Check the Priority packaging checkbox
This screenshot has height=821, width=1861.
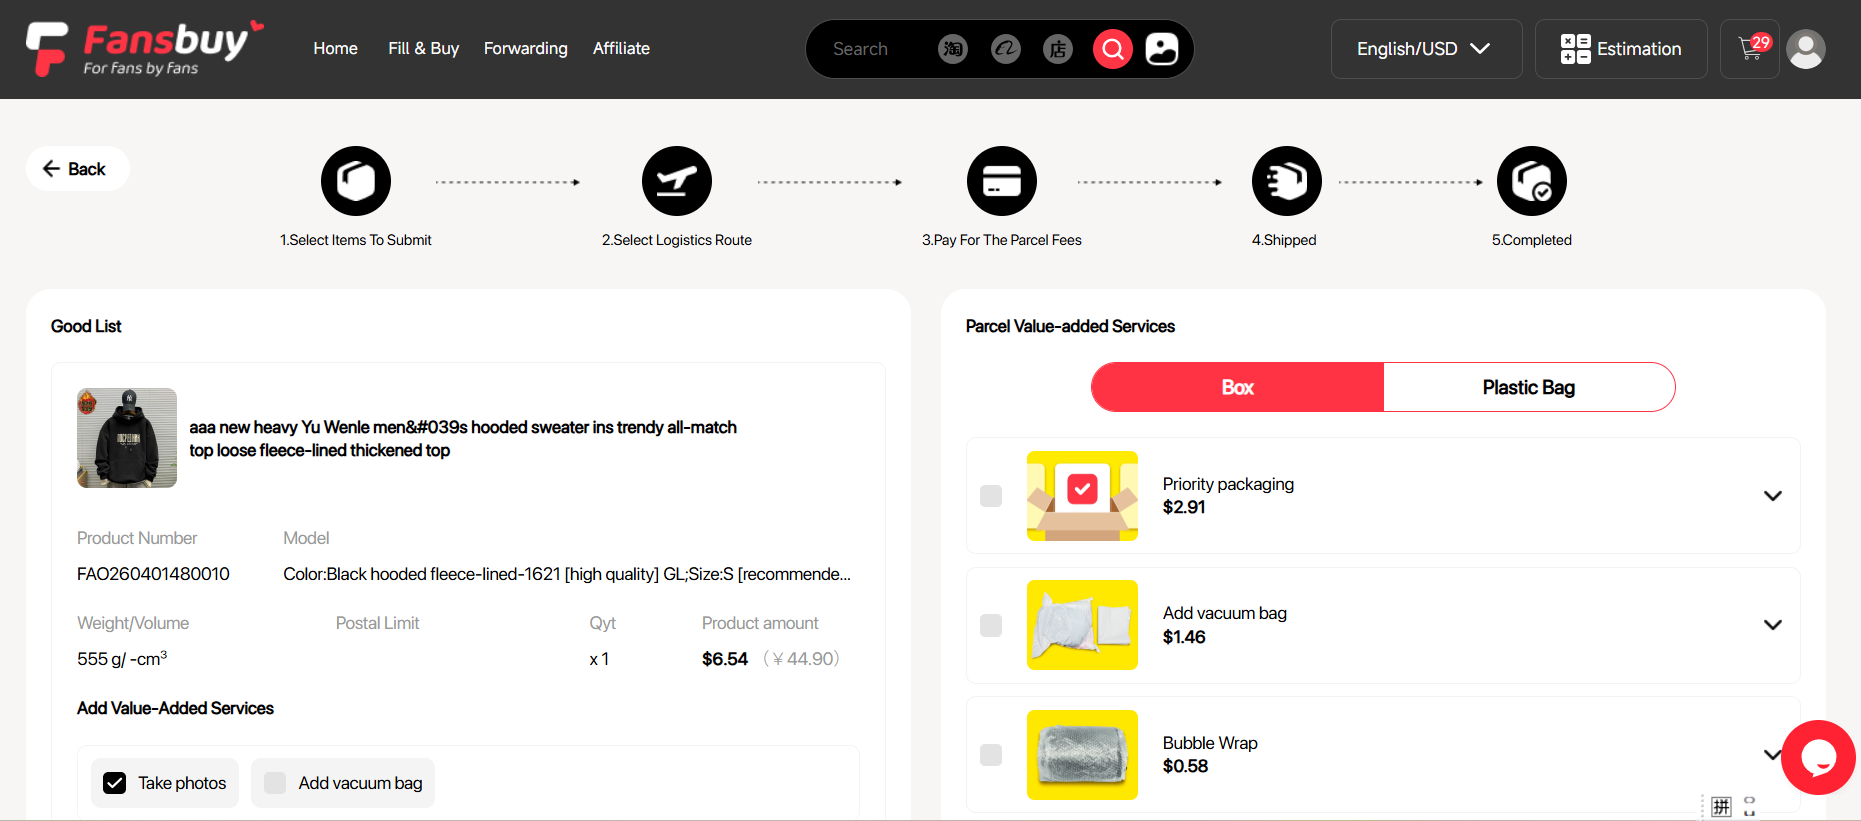pyautogui.click(x=991, y=496)
